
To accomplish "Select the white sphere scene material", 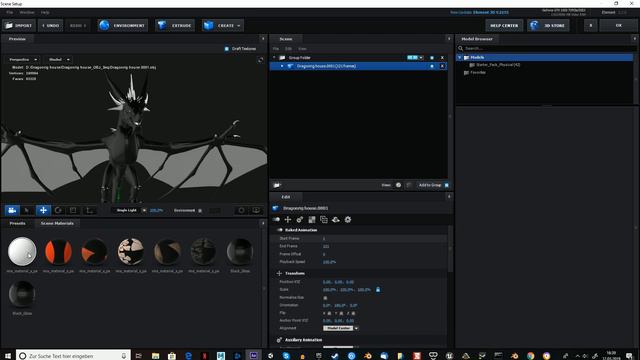I will click(22, 251).
